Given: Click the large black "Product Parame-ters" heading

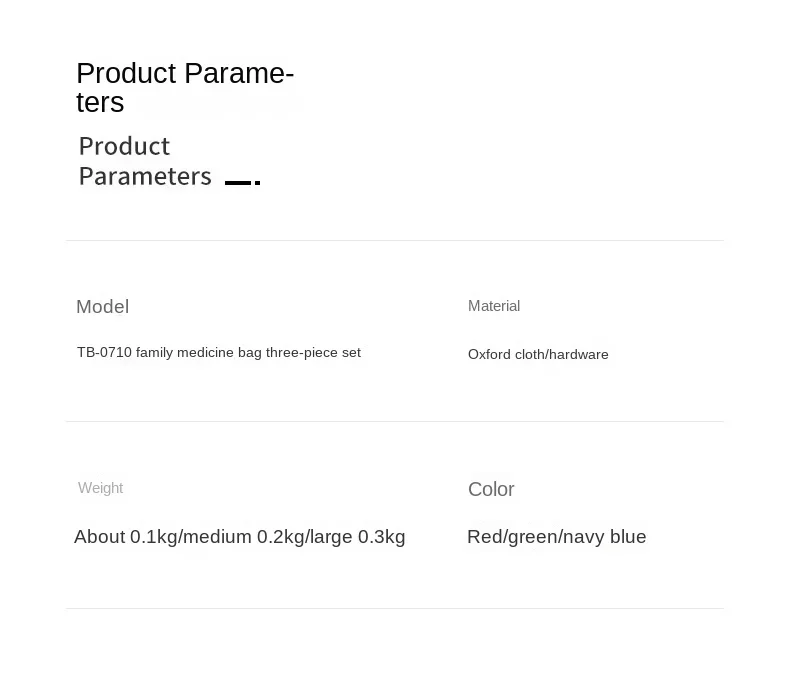Looking at the screenshot, I should pyautogui.click(x=185, y=87).
